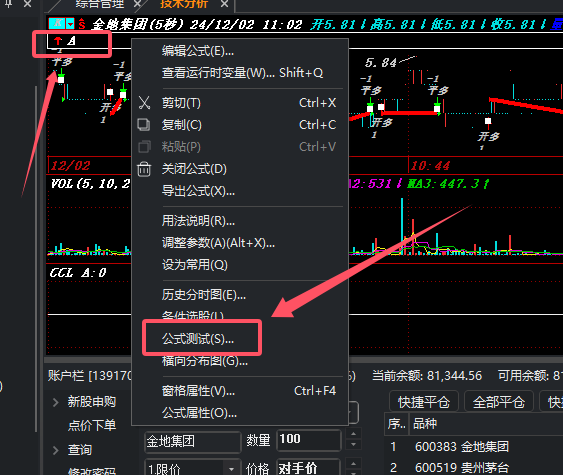The width and height of the screenshot is (563, 475).
Task: Click the 全部平仓 button
Action: coord(499,402)
